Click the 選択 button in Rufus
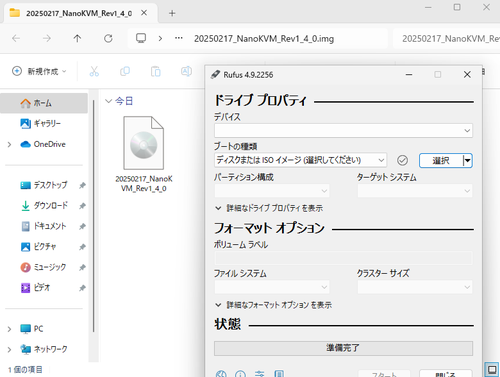The width and height of the screenshot is (500, 377). pyautogui.click(x=441, y=161)
